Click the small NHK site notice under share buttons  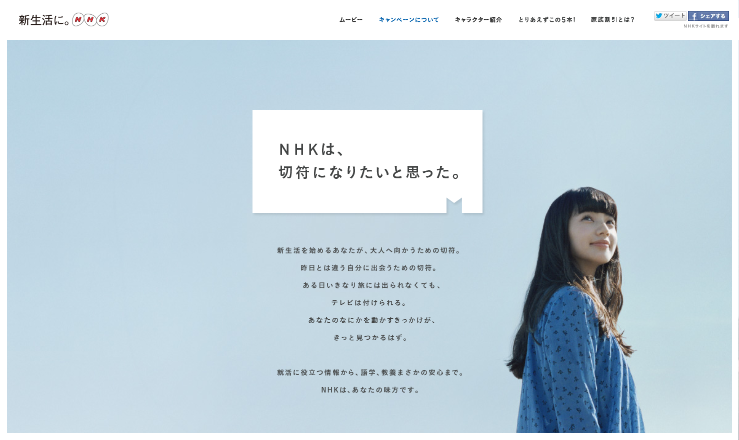coord(706,26)
